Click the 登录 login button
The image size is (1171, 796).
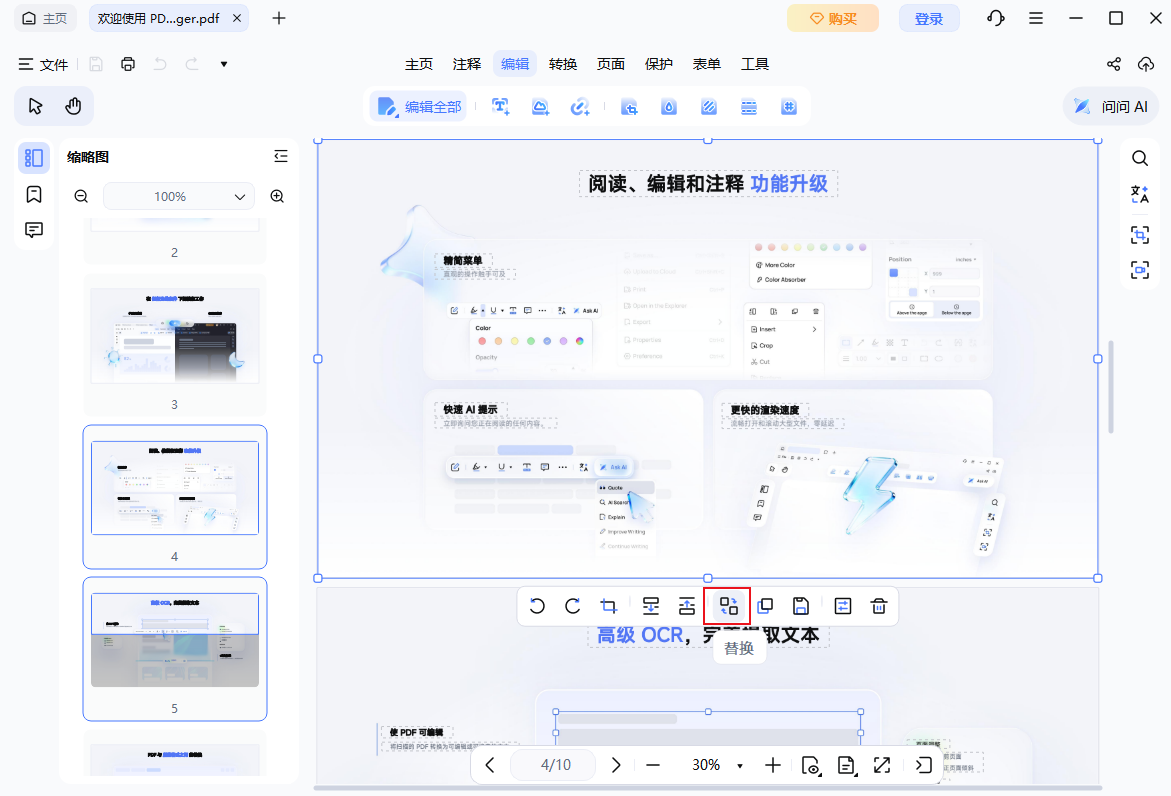click(928, 19)
